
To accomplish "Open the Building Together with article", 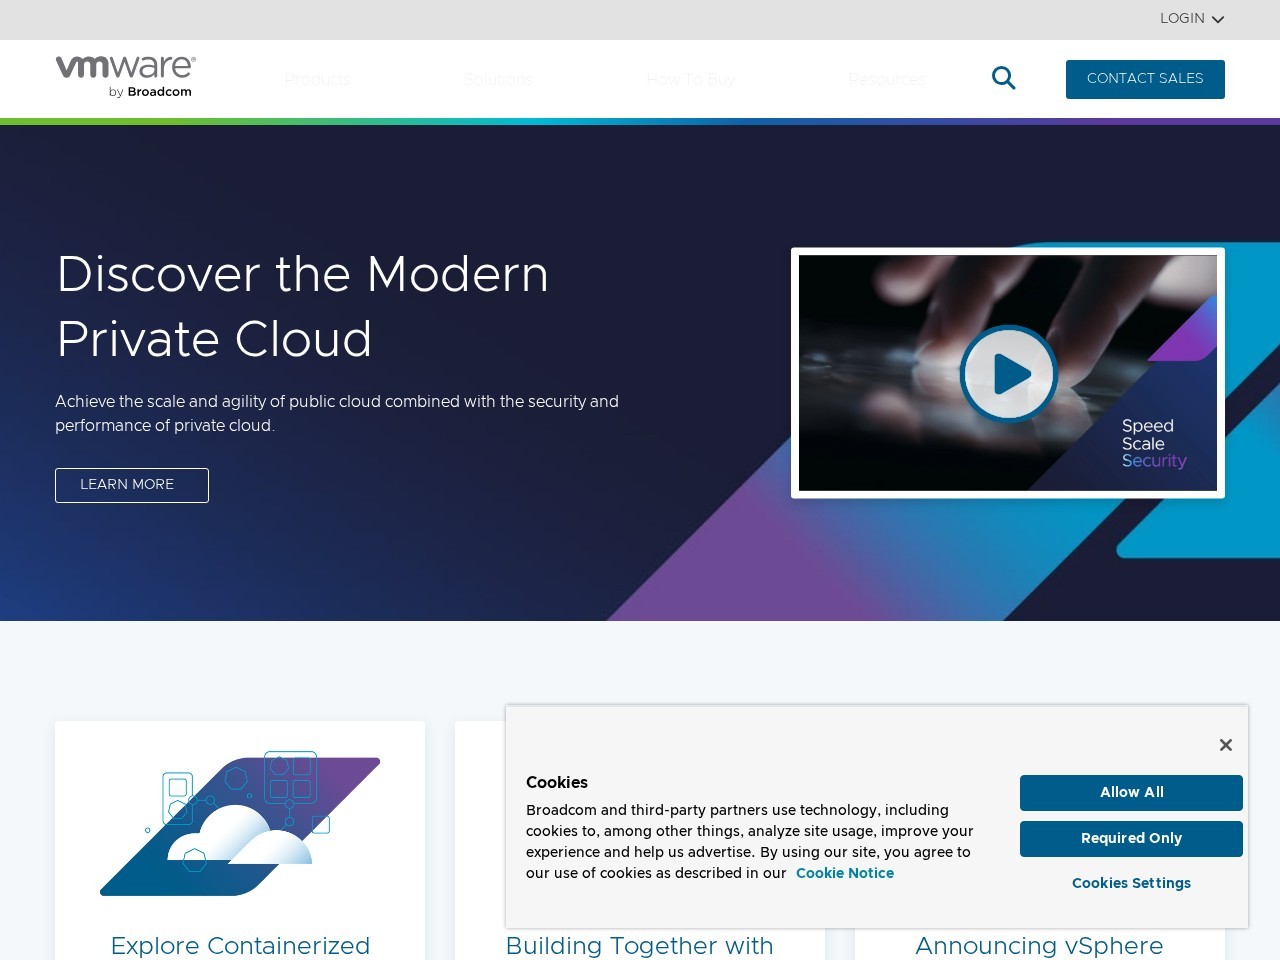I will [x=639, y=946].
